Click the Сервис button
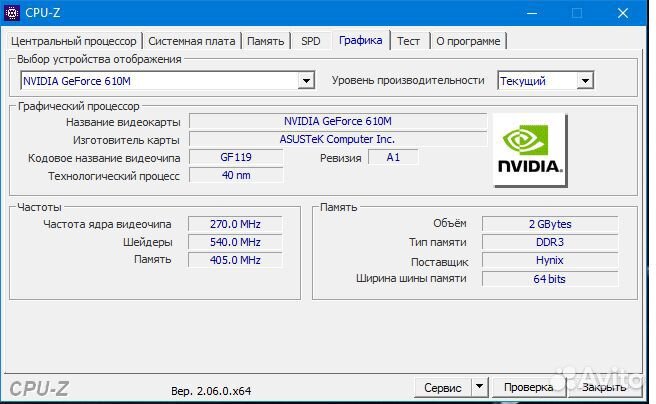656x404 pixels. pyautogui.click(x=443, y=387)
